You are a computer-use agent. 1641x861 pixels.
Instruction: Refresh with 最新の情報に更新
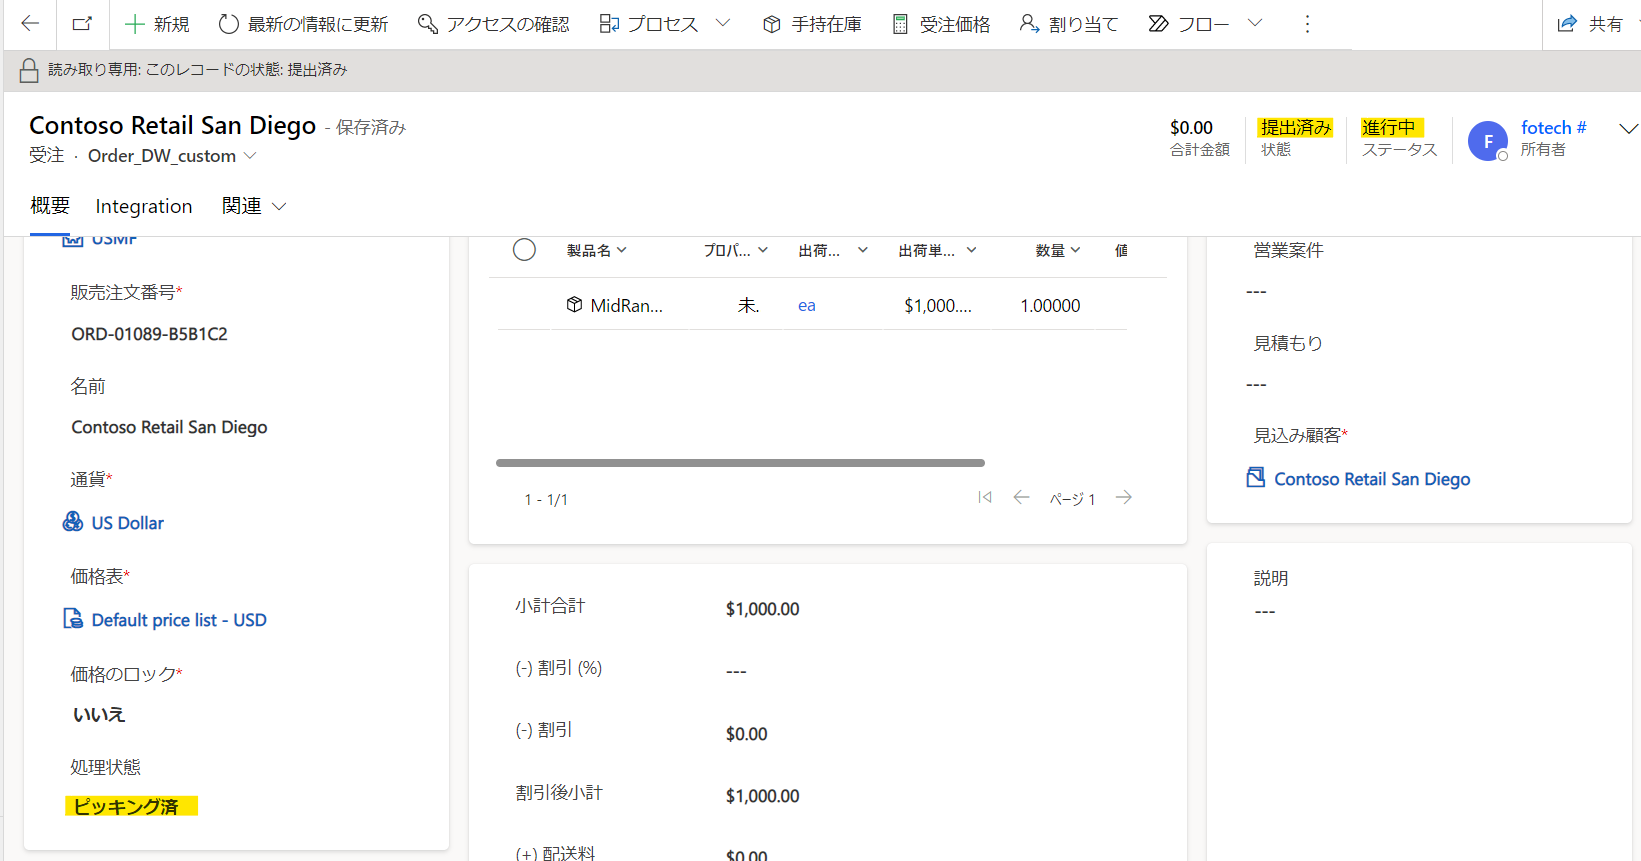click(303, 24)
